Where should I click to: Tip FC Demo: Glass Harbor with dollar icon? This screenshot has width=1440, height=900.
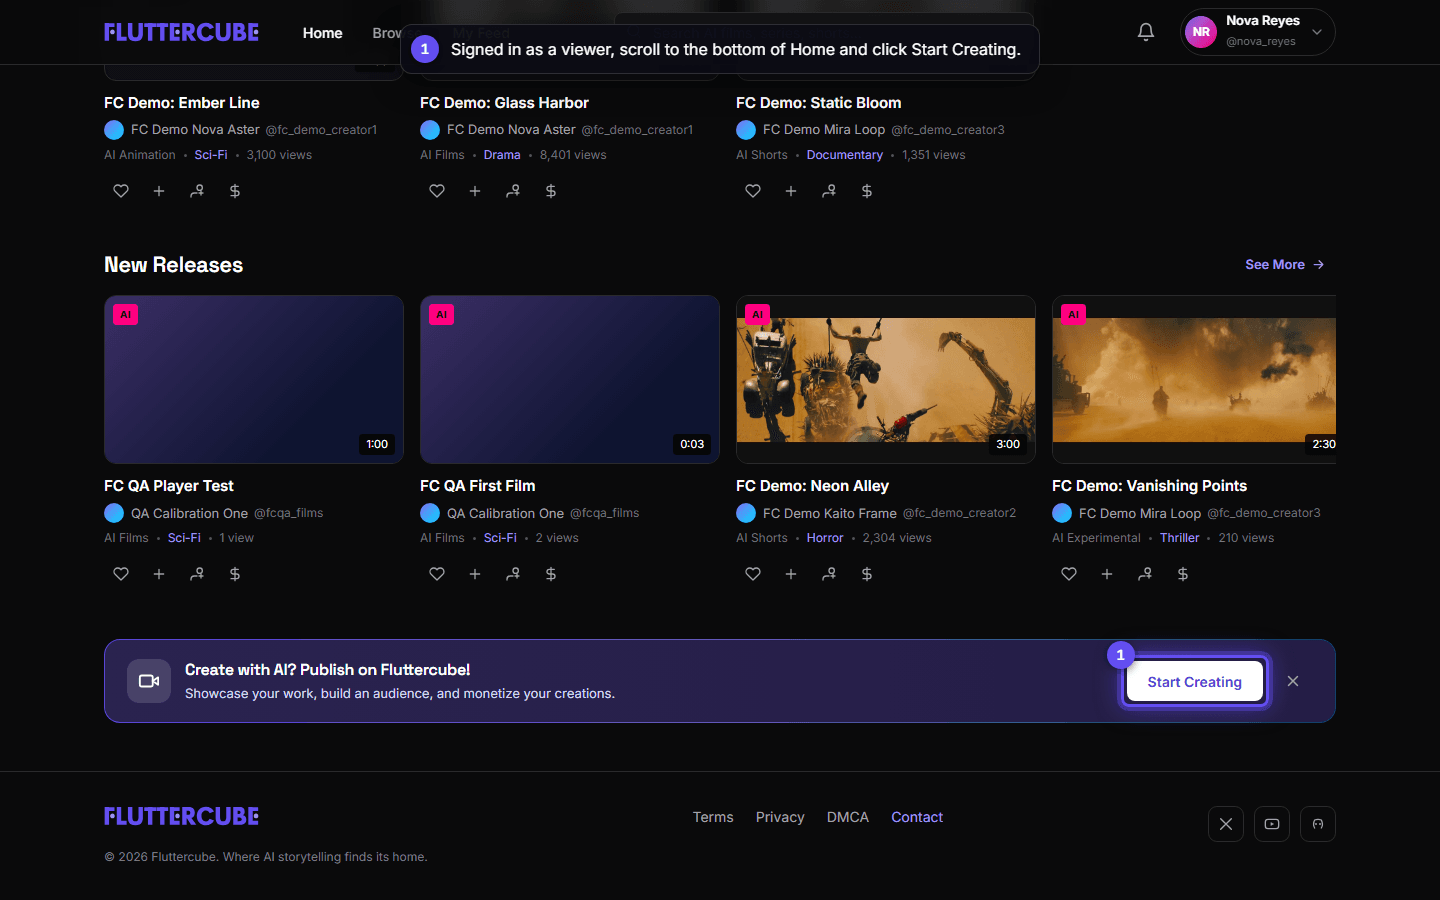551,191
